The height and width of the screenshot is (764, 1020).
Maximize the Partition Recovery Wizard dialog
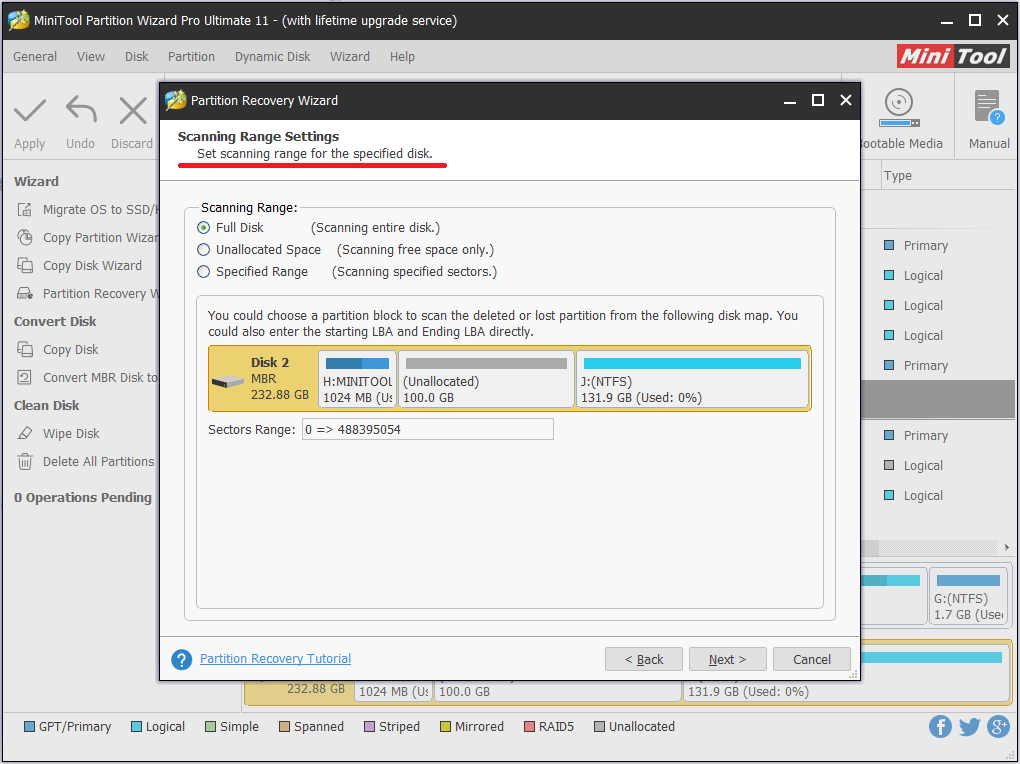pyautogui.click(x=818, y=100)
